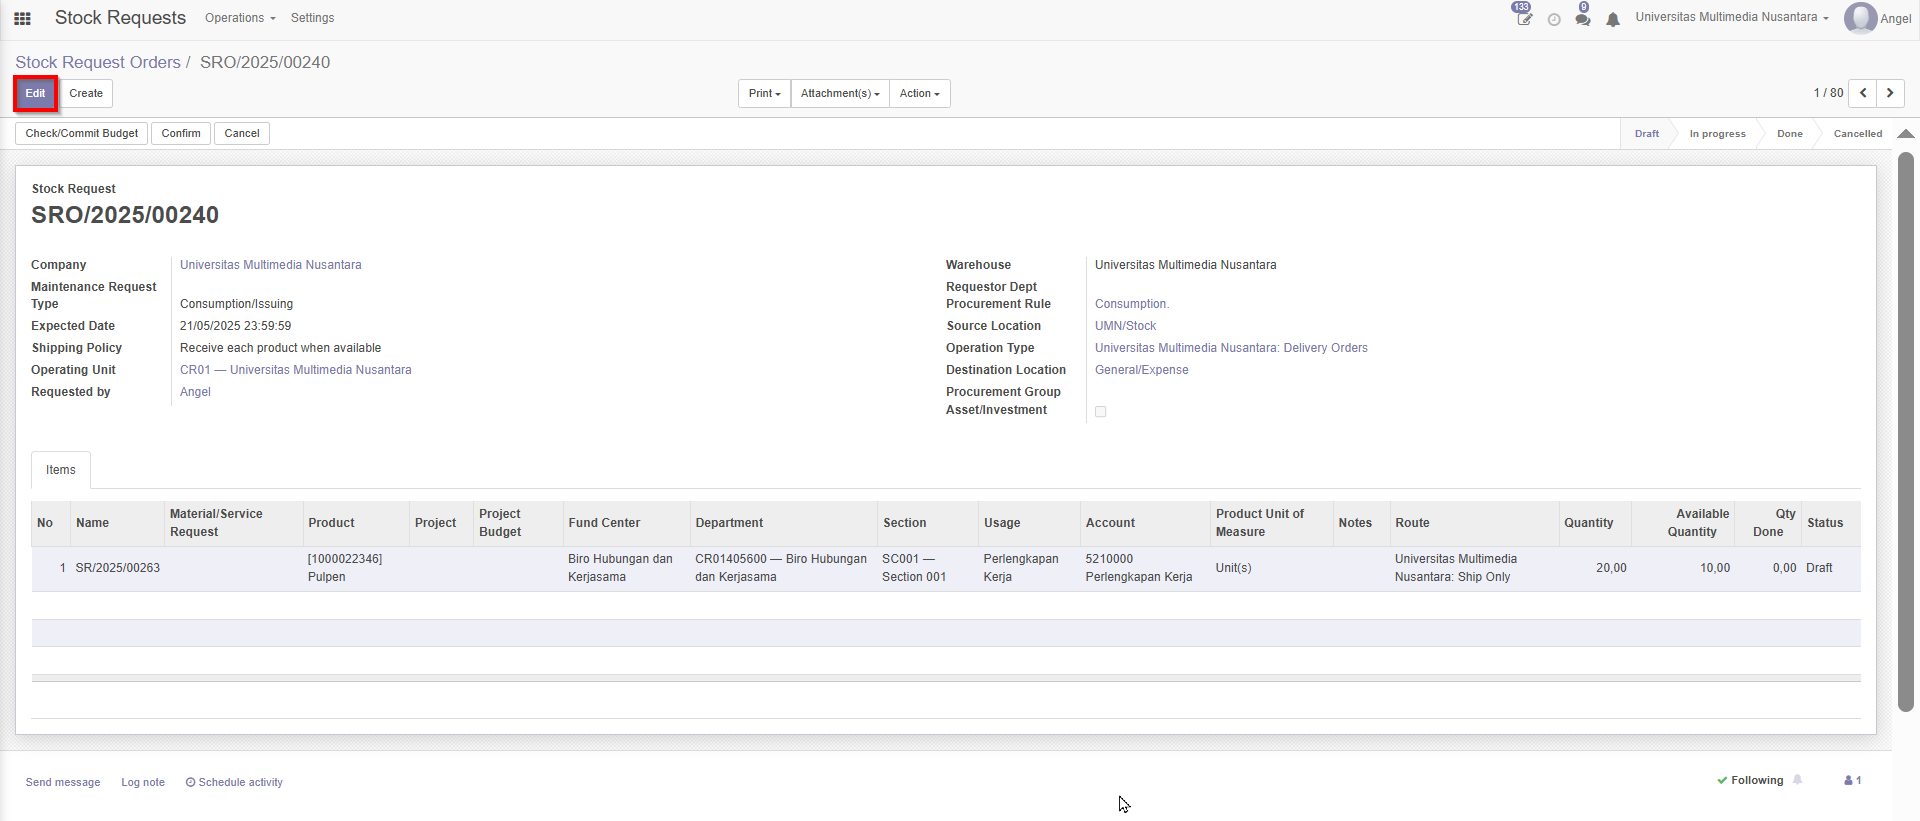The height and width of the screenshot is (821, 1920).
Task: Collapse the status bar with up arrow
Action: 1906,133
